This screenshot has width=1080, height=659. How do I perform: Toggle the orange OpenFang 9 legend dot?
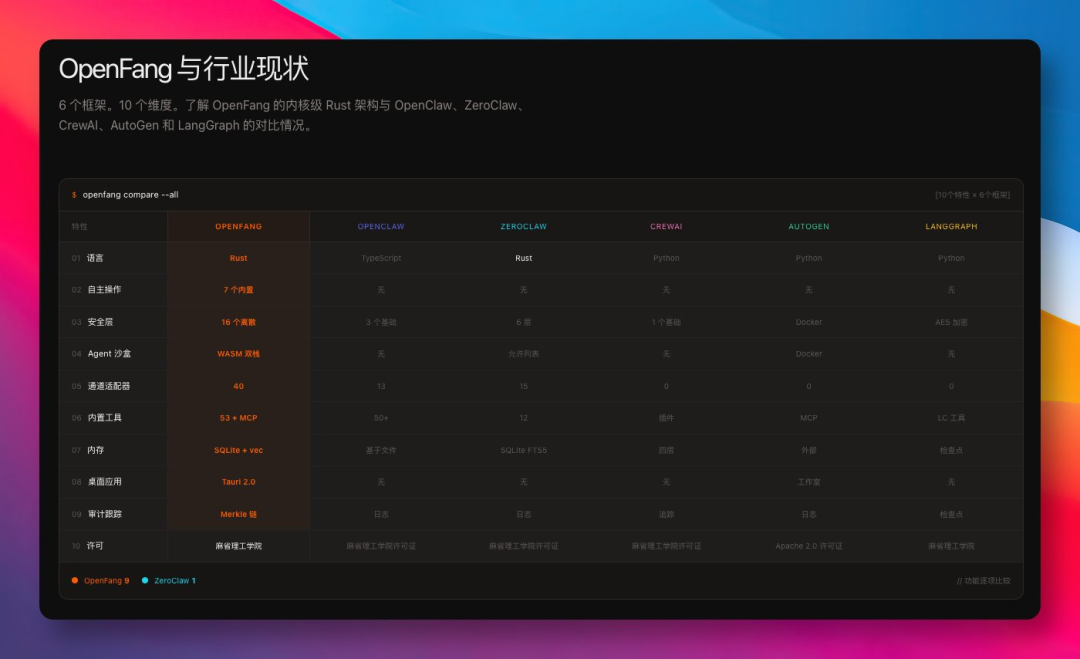point(74,580)
